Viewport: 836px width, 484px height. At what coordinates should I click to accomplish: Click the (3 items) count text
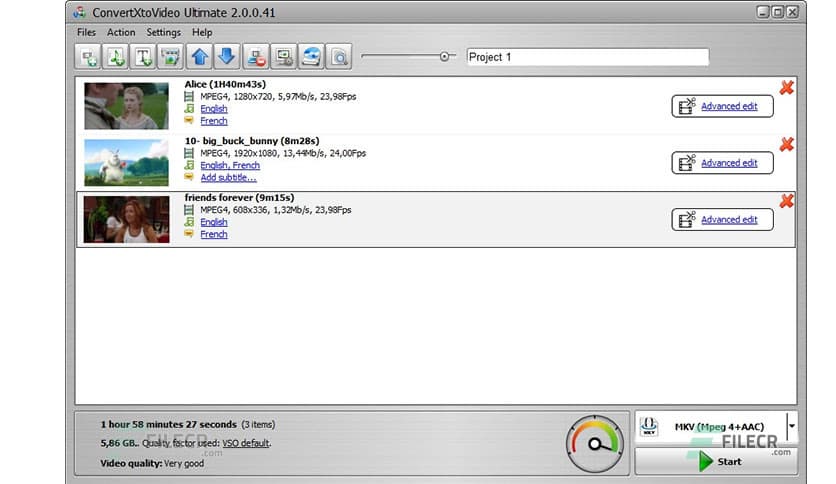[x=258, y=425]
